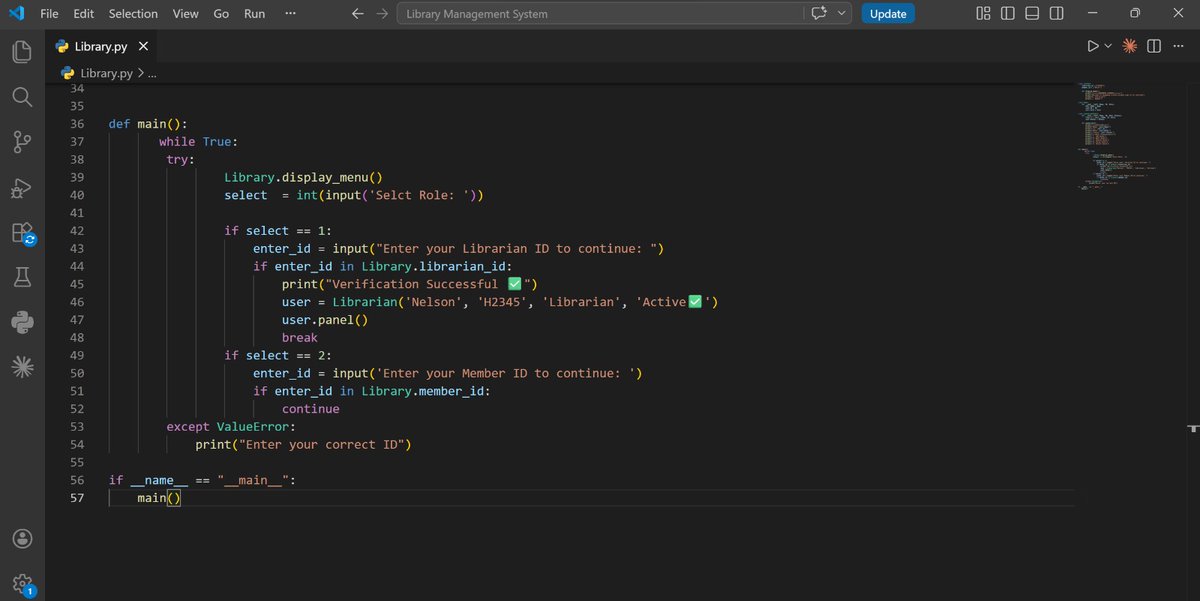1200x601 pixels.
Task: Click 'main()' call on line 57
Action: click(x=159, y=498)
